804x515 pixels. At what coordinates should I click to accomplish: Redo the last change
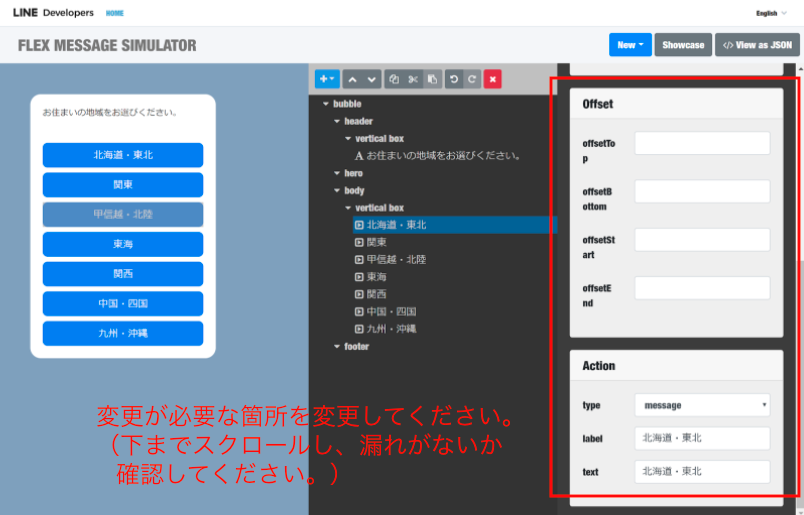(x=471, y=79)
